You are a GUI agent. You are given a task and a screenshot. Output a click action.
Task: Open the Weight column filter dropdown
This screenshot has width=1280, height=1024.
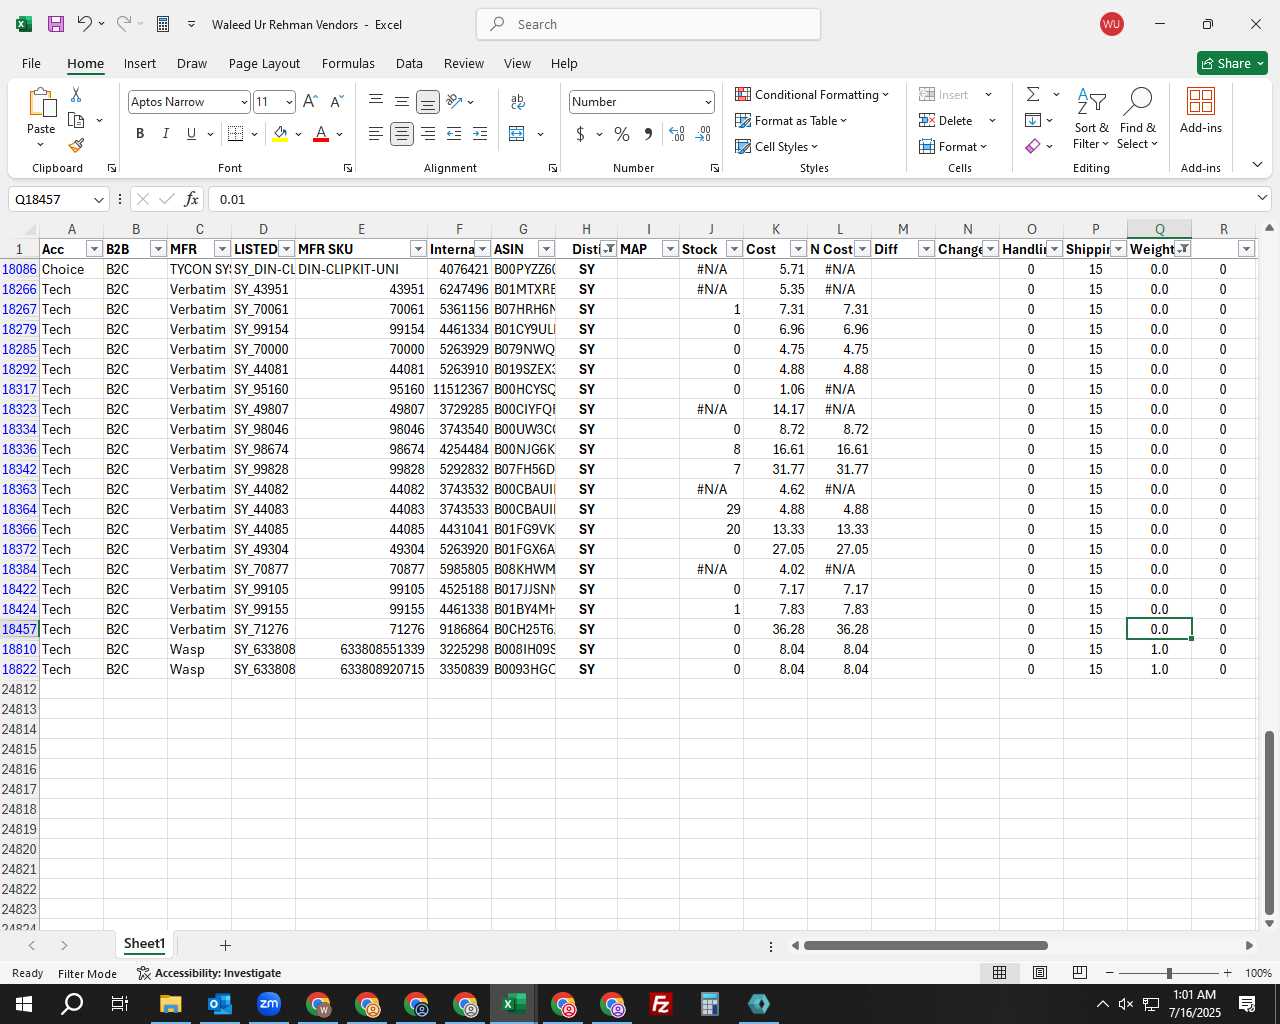coord(1183,249)
